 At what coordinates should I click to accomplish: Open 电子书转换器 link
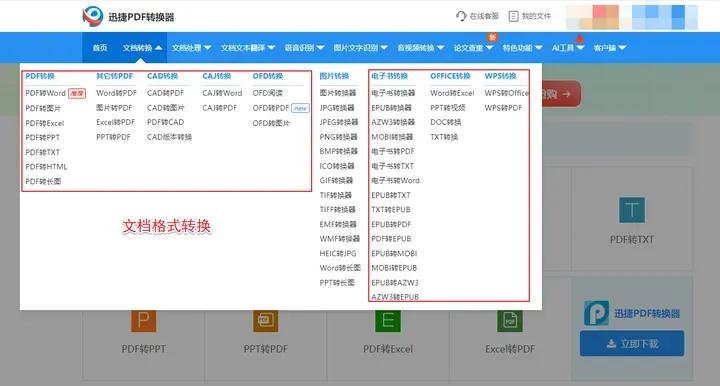coord(393,93)
